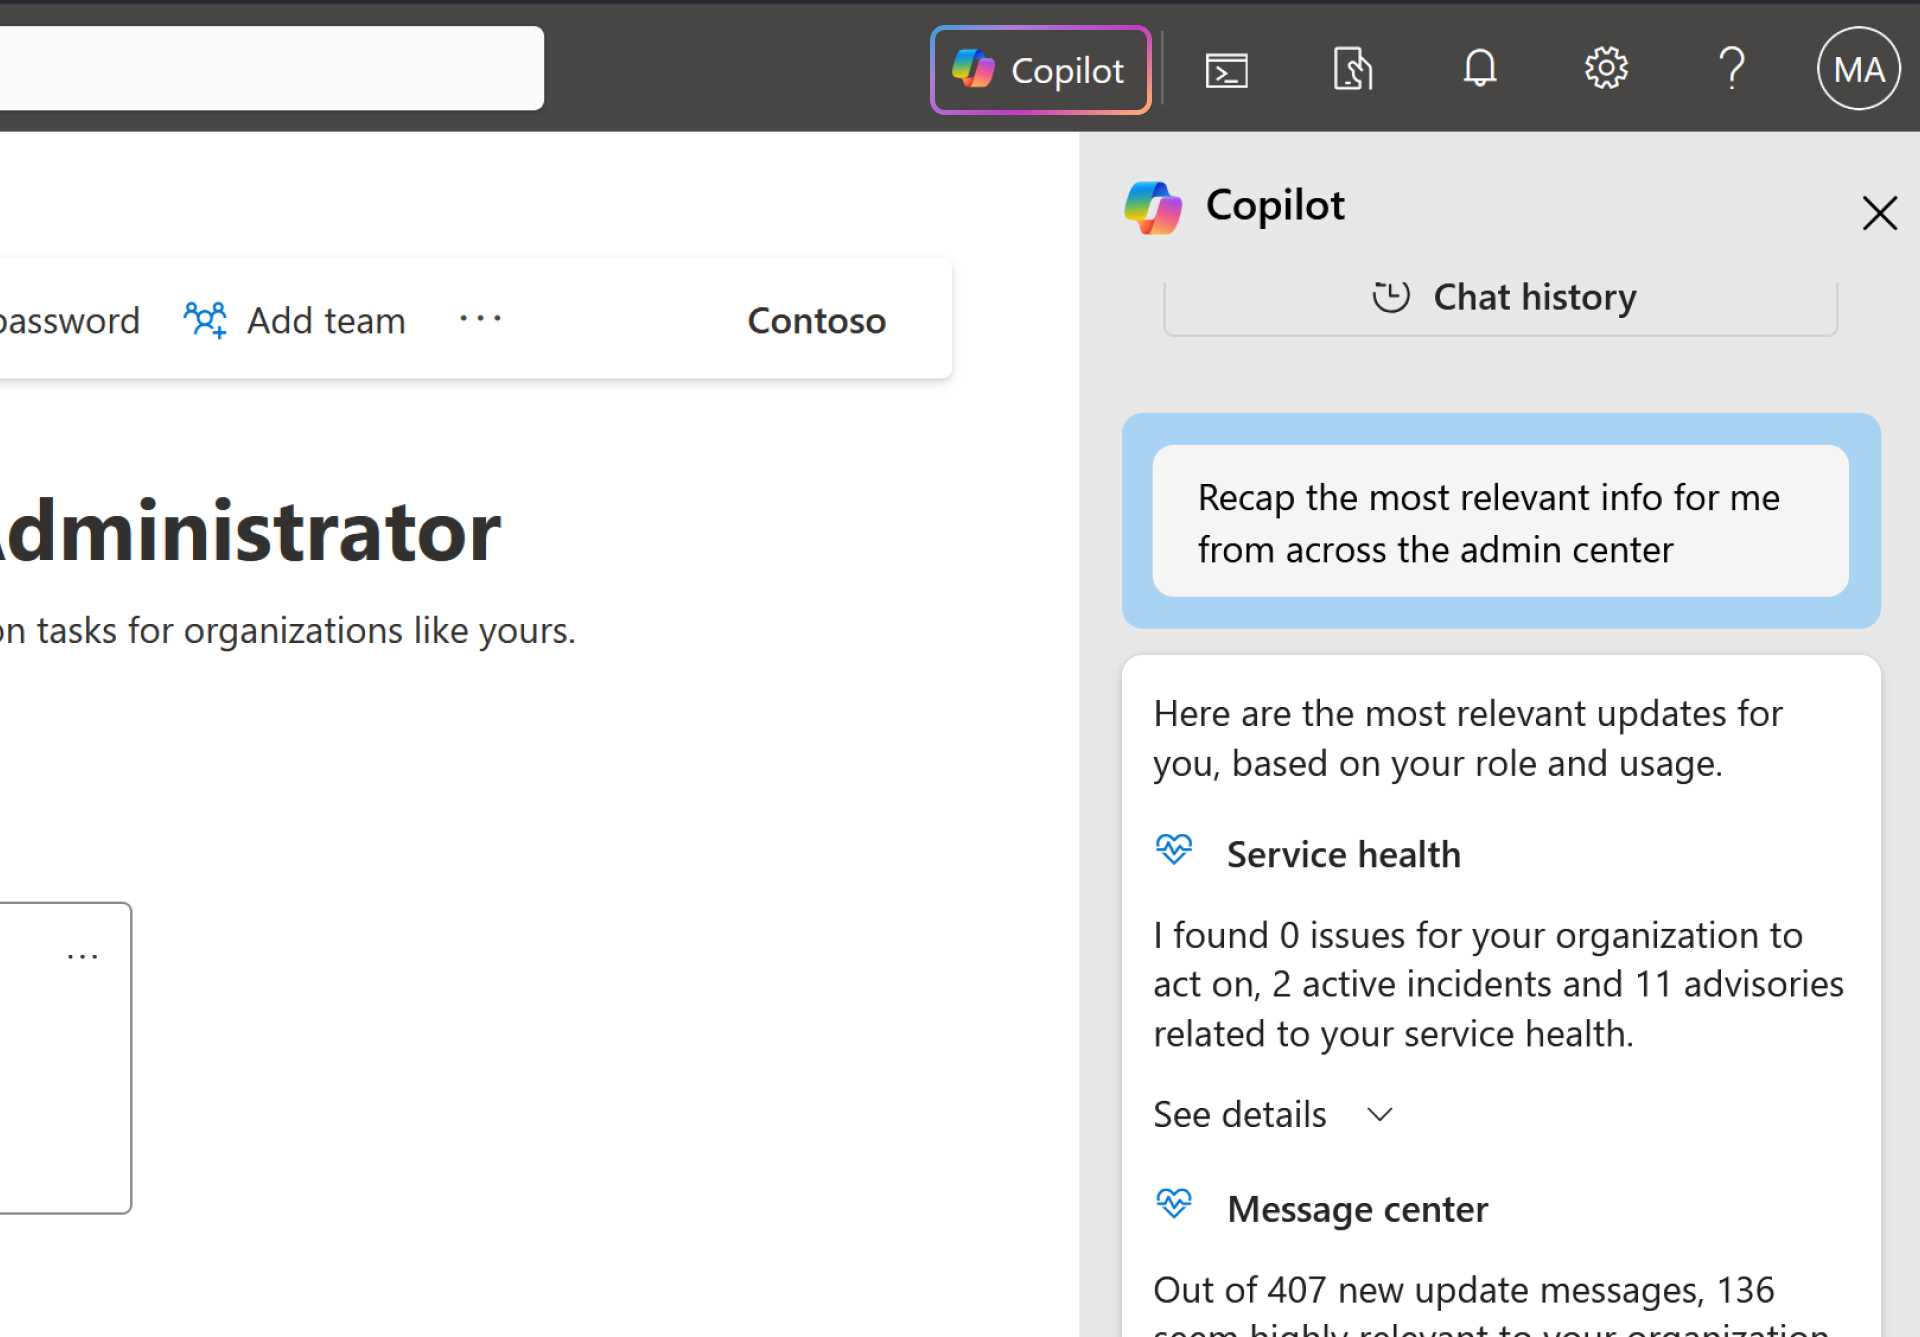Click the Copilot logo in the panel header
1920x1337 pixels.
tap(1152, 205)
